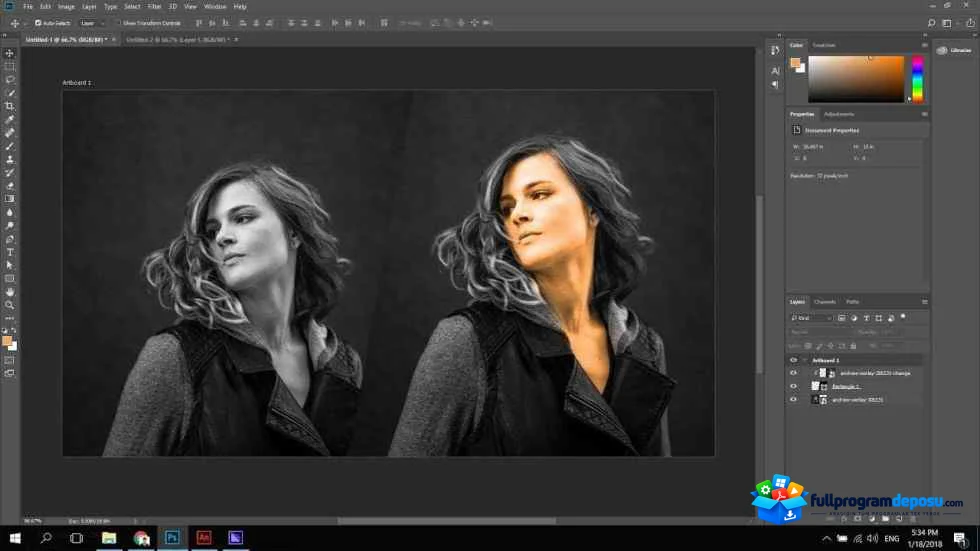Open the History panel icon in collapsed dock
Screen dimensions: 980x551
[775, 51]
